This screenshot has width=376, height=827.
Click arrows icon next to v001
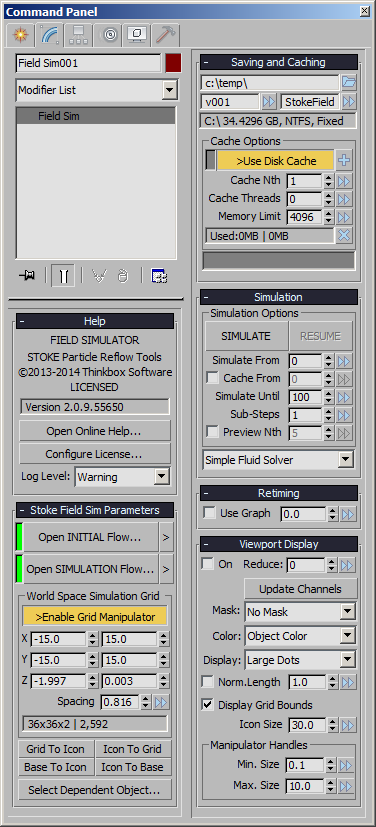[x=269, y=101]
